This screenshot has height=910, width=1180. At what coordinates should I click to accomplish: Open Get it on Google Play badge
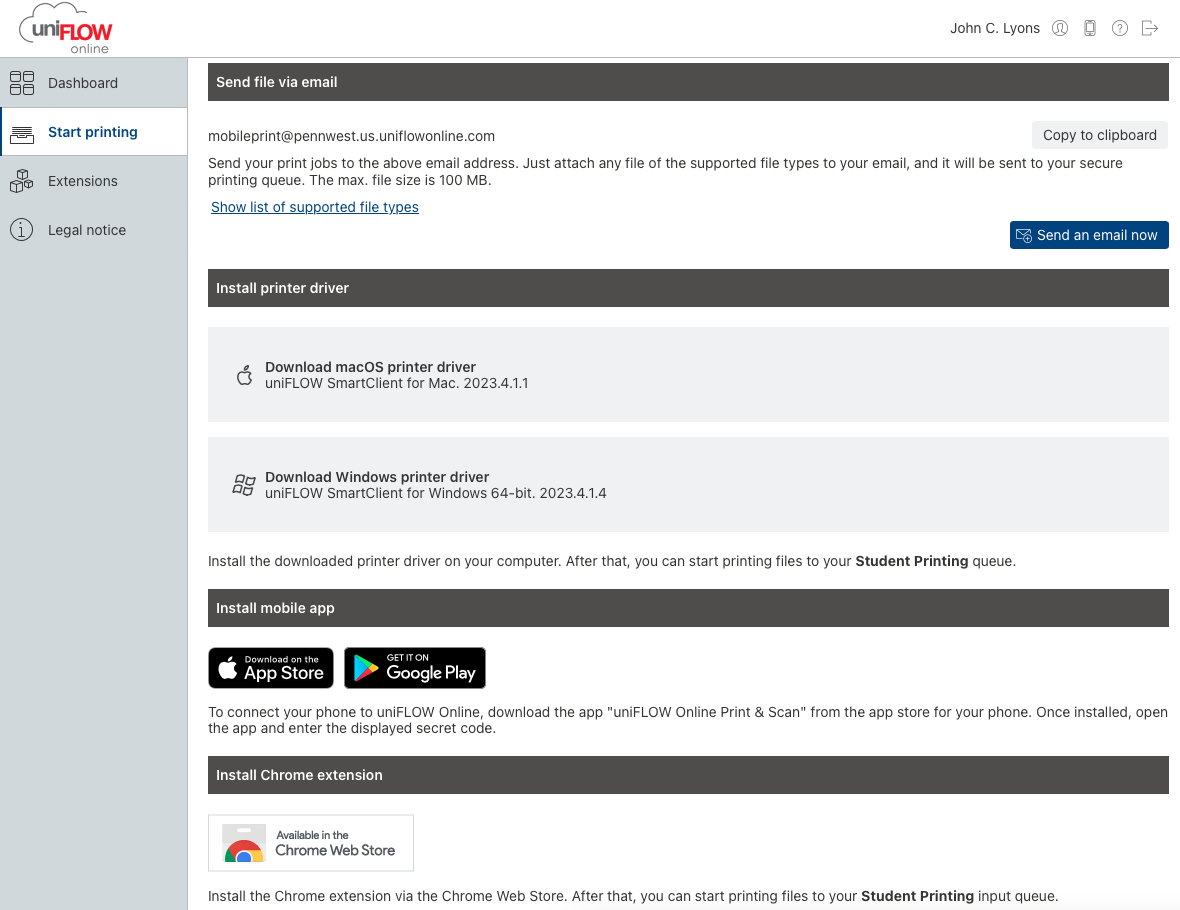click(415, 668)
